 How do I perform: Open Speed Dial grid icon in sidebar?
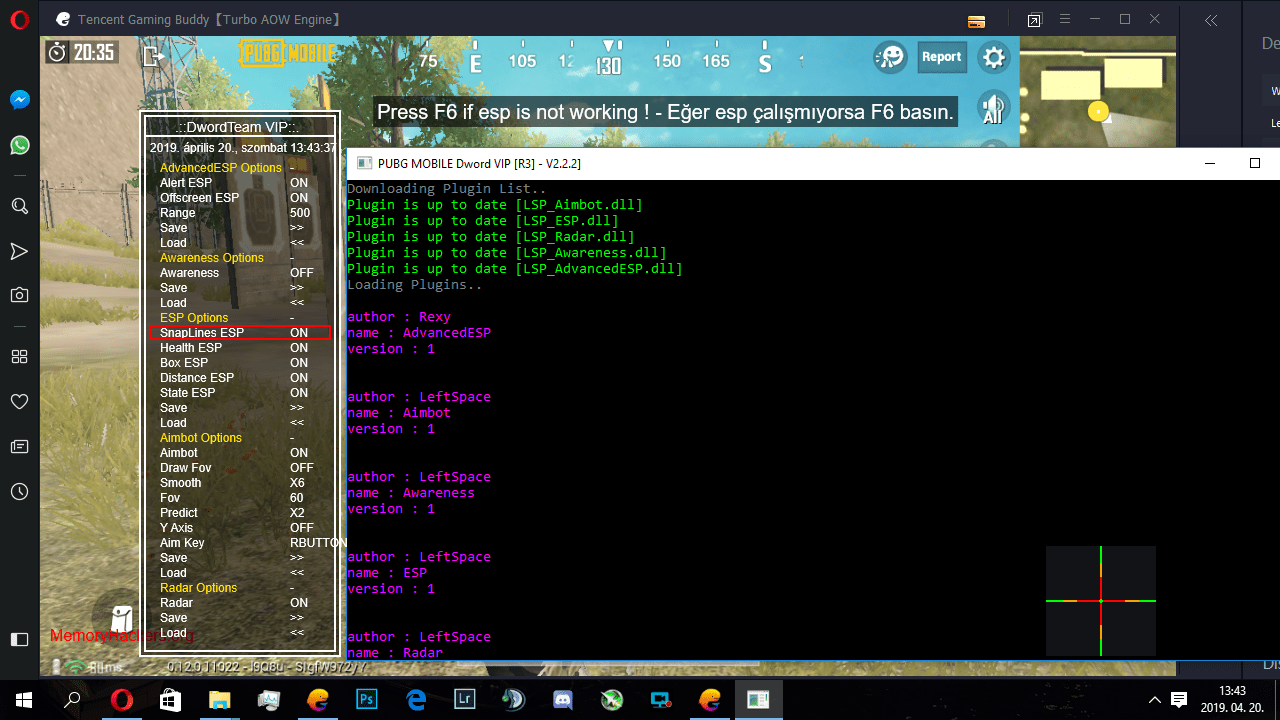point(19,356)
